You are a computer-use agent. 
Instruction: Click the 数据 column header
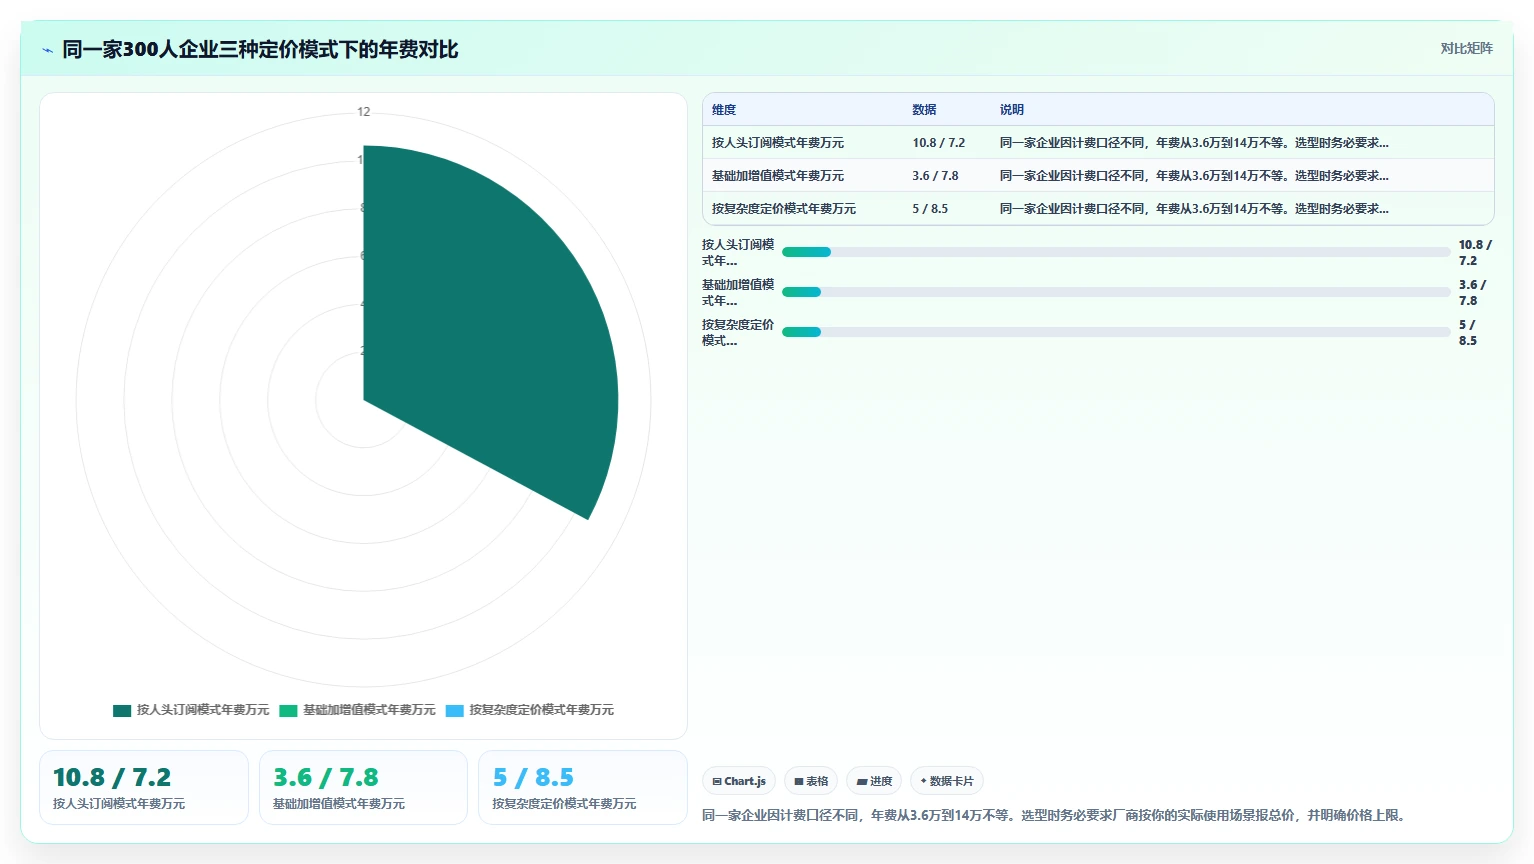coord(924,110)
